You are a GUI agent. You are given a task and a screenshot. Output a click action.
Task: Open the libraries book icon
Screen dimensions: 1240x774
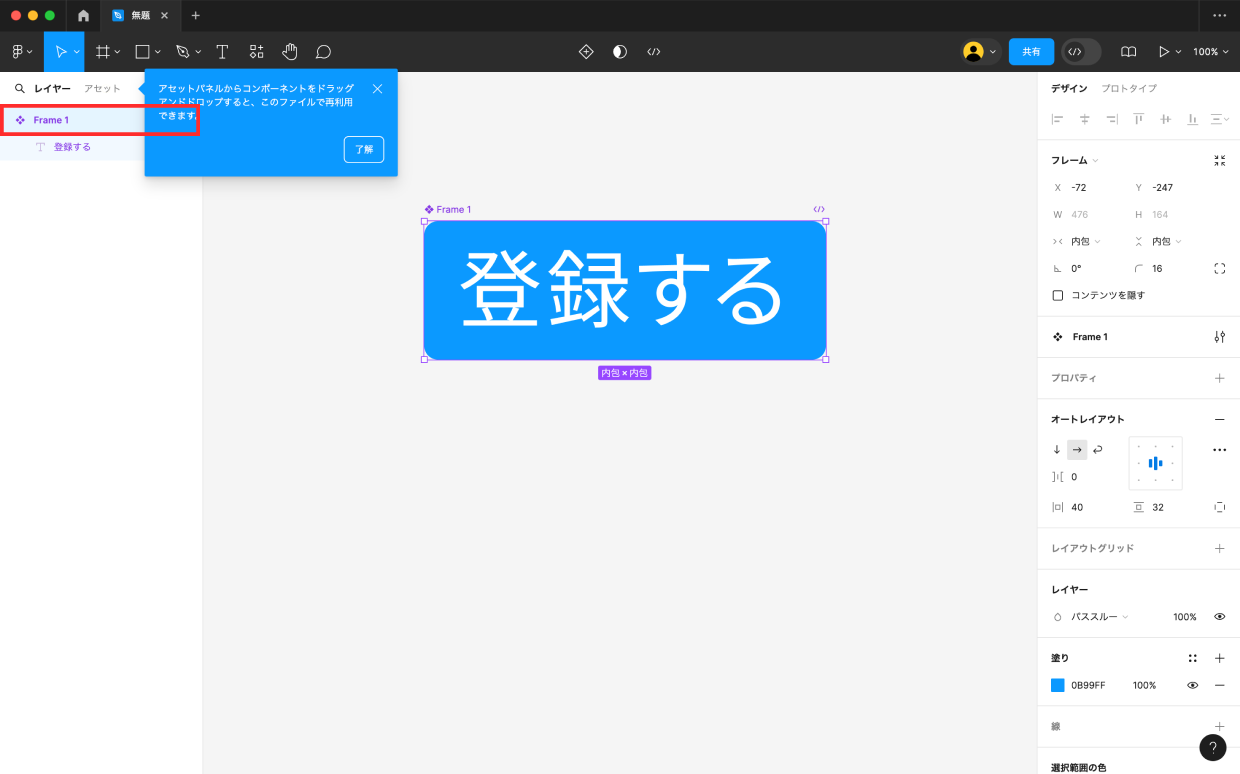[1128, 51]
